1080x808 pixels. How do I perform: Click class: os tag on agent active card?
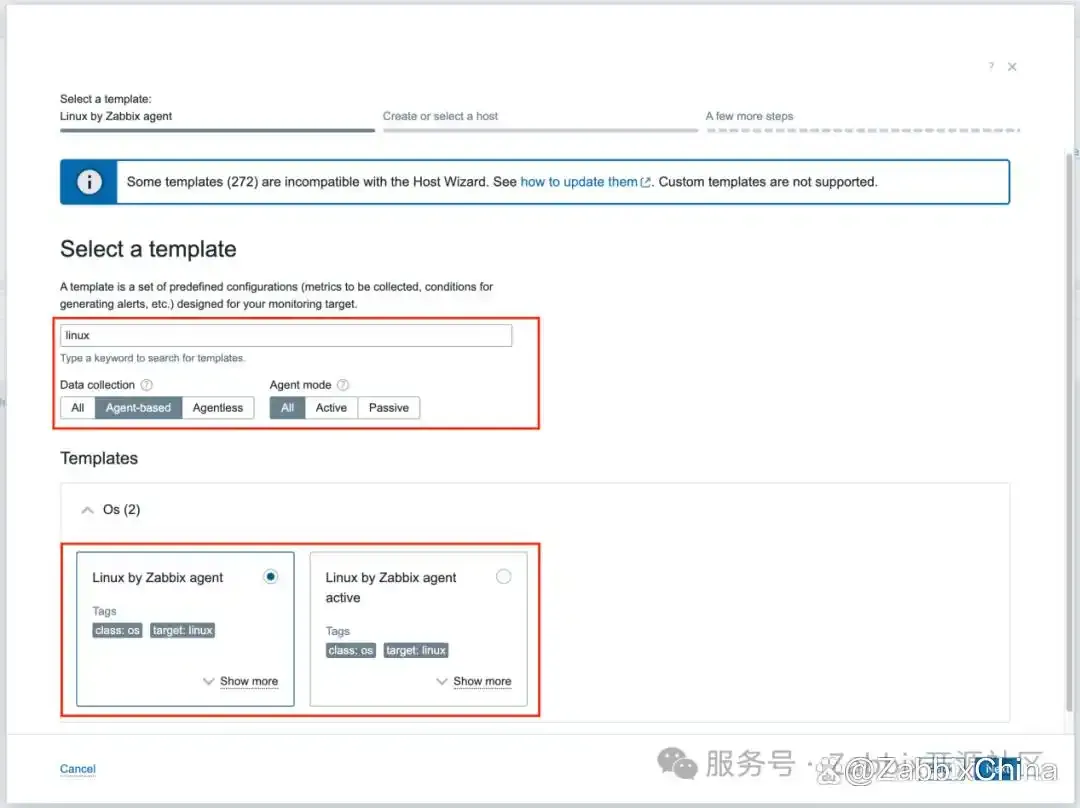[351, 650]
